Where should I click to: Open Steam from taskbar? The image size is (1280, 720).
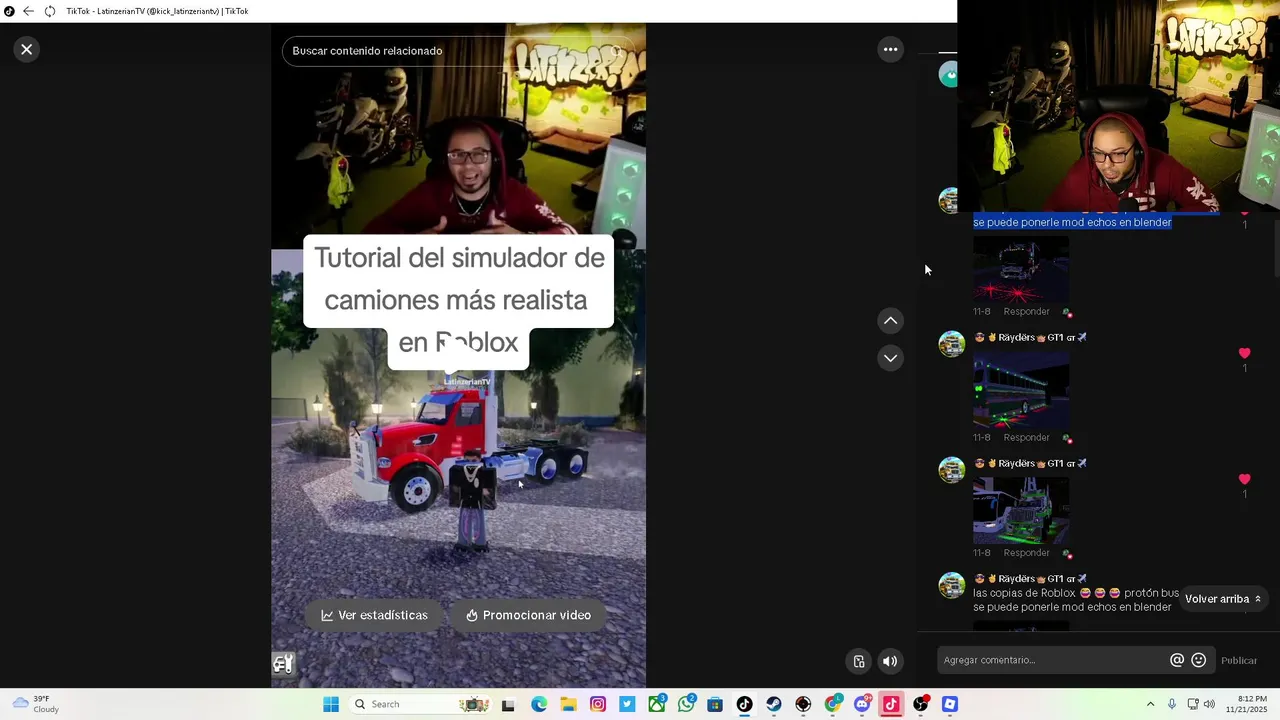point(774,705)
